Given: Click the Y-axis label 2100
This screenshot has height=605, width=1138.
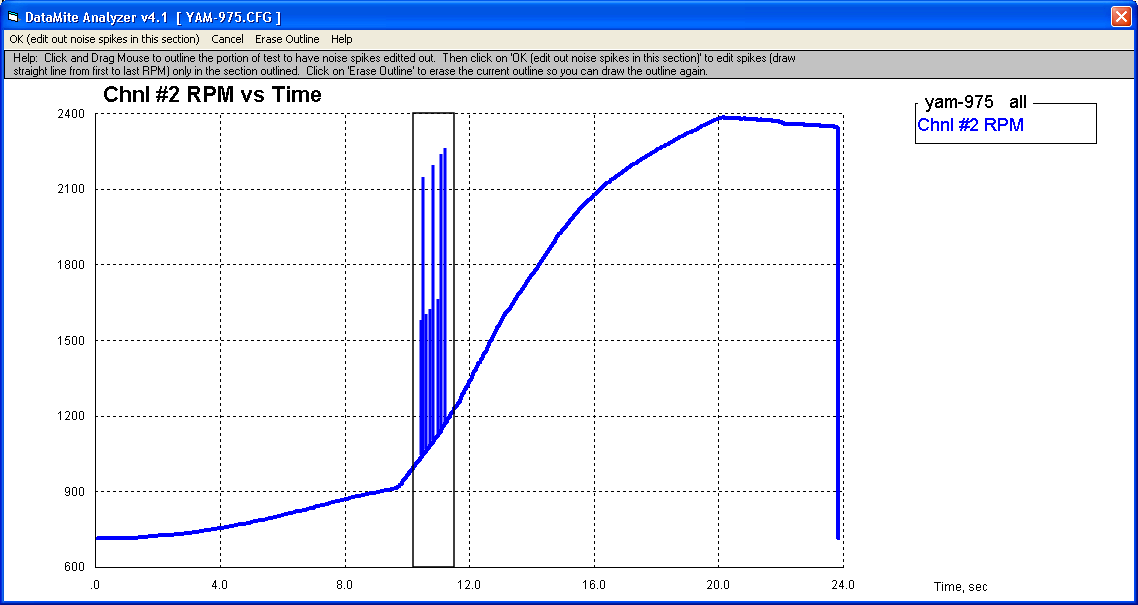Looking at the screenshot, I should [71, 189].
